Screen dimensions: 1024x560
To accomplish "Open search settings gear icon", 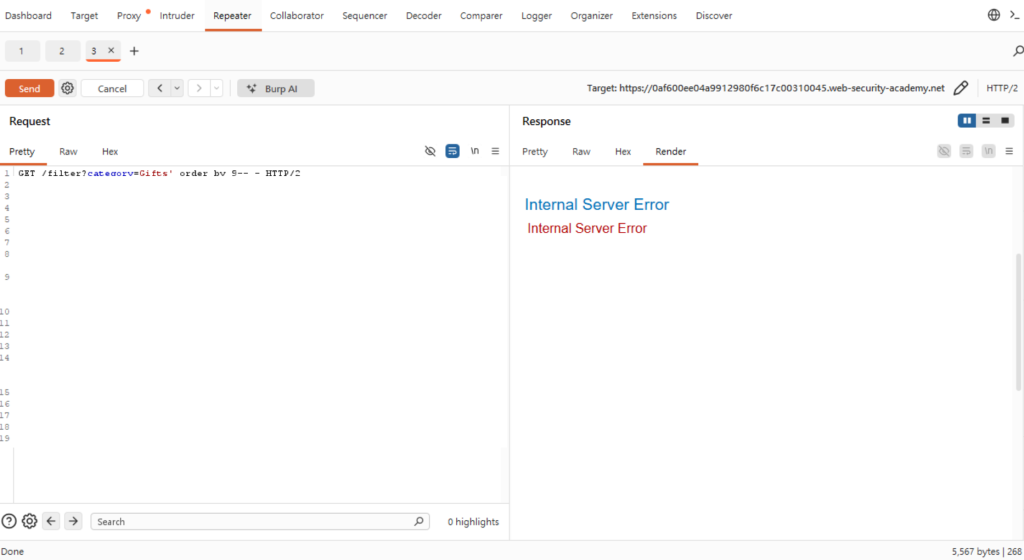I will (x=29, y=521).
